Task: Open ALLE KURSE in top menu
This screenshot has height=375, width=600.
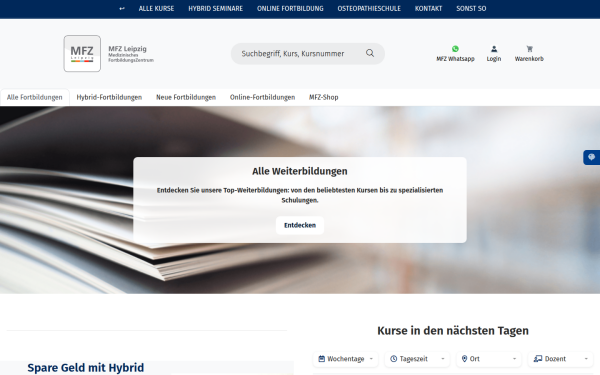Action: (156, 8)
